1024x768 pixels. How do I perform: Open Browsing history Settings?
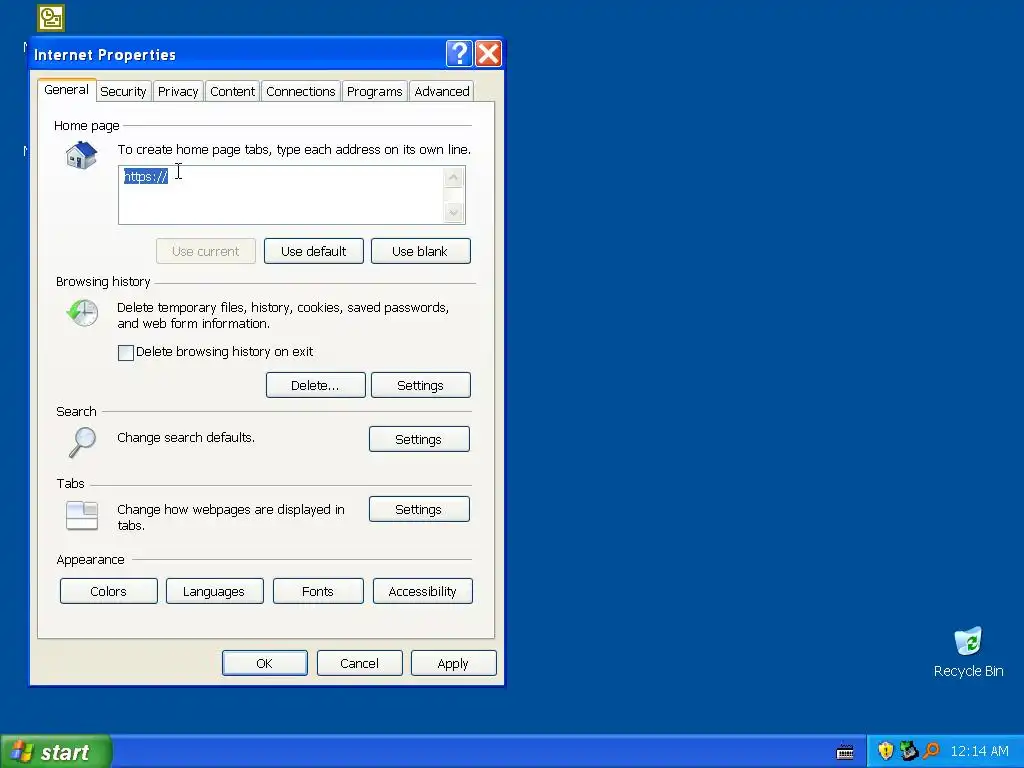[x=421, y=385]
